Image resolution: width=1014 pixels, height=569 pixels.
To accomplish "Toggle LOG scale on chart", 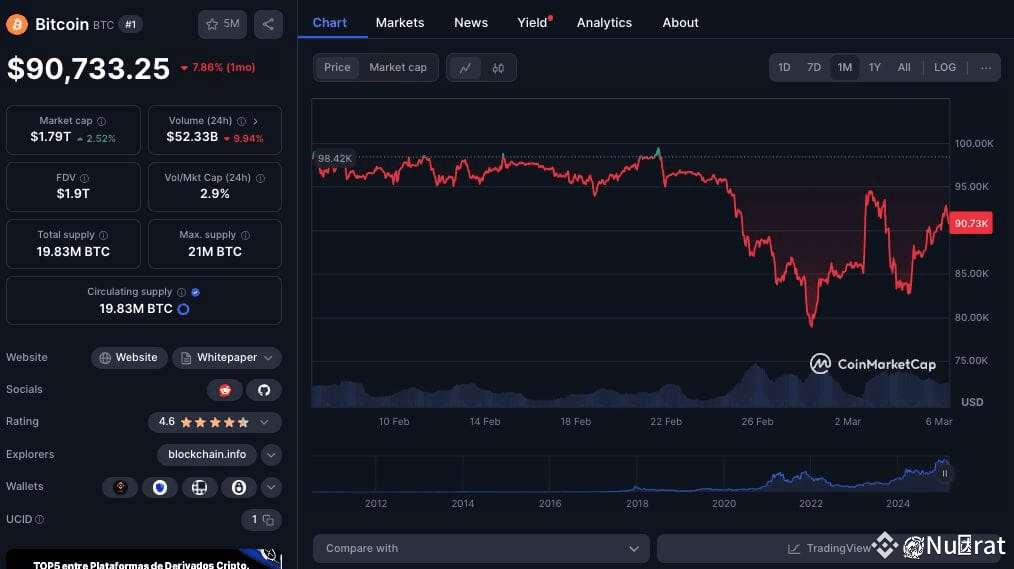I will [945, 67].
